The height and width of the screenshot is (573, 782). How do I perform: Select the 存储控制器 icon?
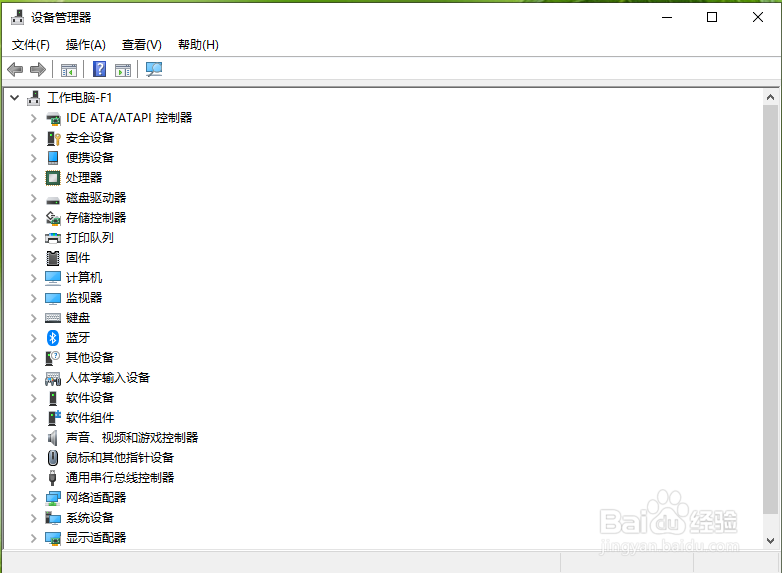pyautogui.click(x=53, y=218)
